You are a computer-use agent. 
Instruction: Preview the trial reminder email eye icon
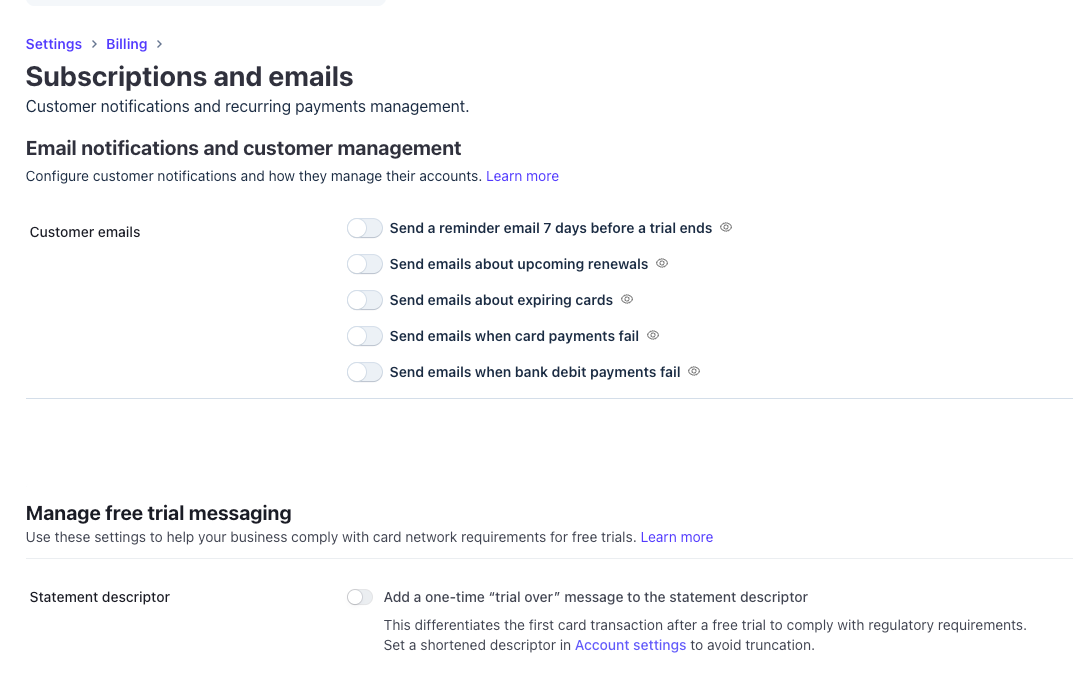(726, 228)
